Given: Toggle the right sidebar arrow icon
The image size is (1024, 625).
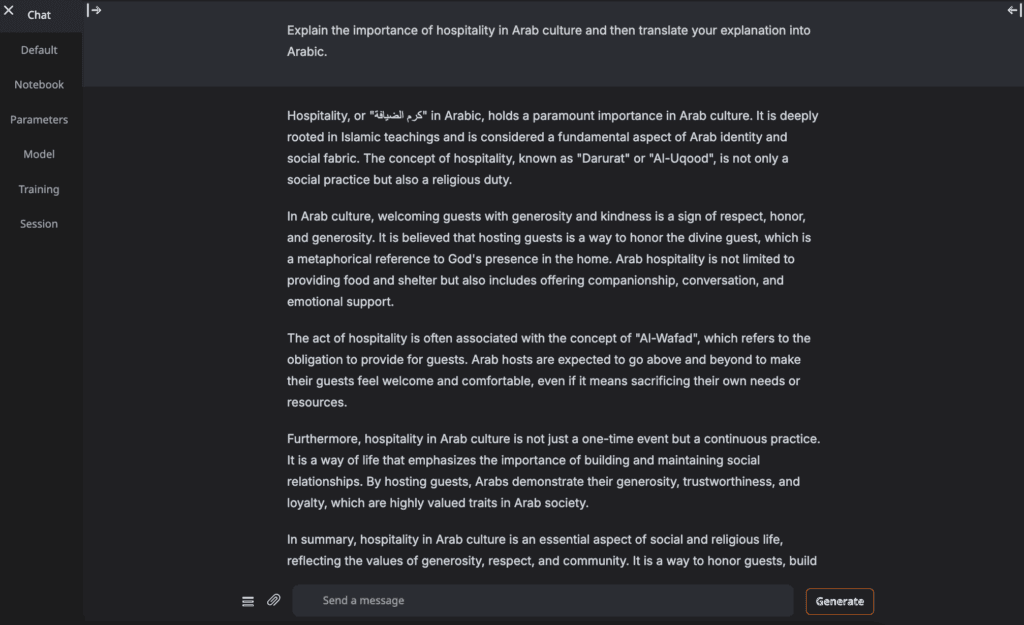Looking at the screenshot, I should [1014, 10].
